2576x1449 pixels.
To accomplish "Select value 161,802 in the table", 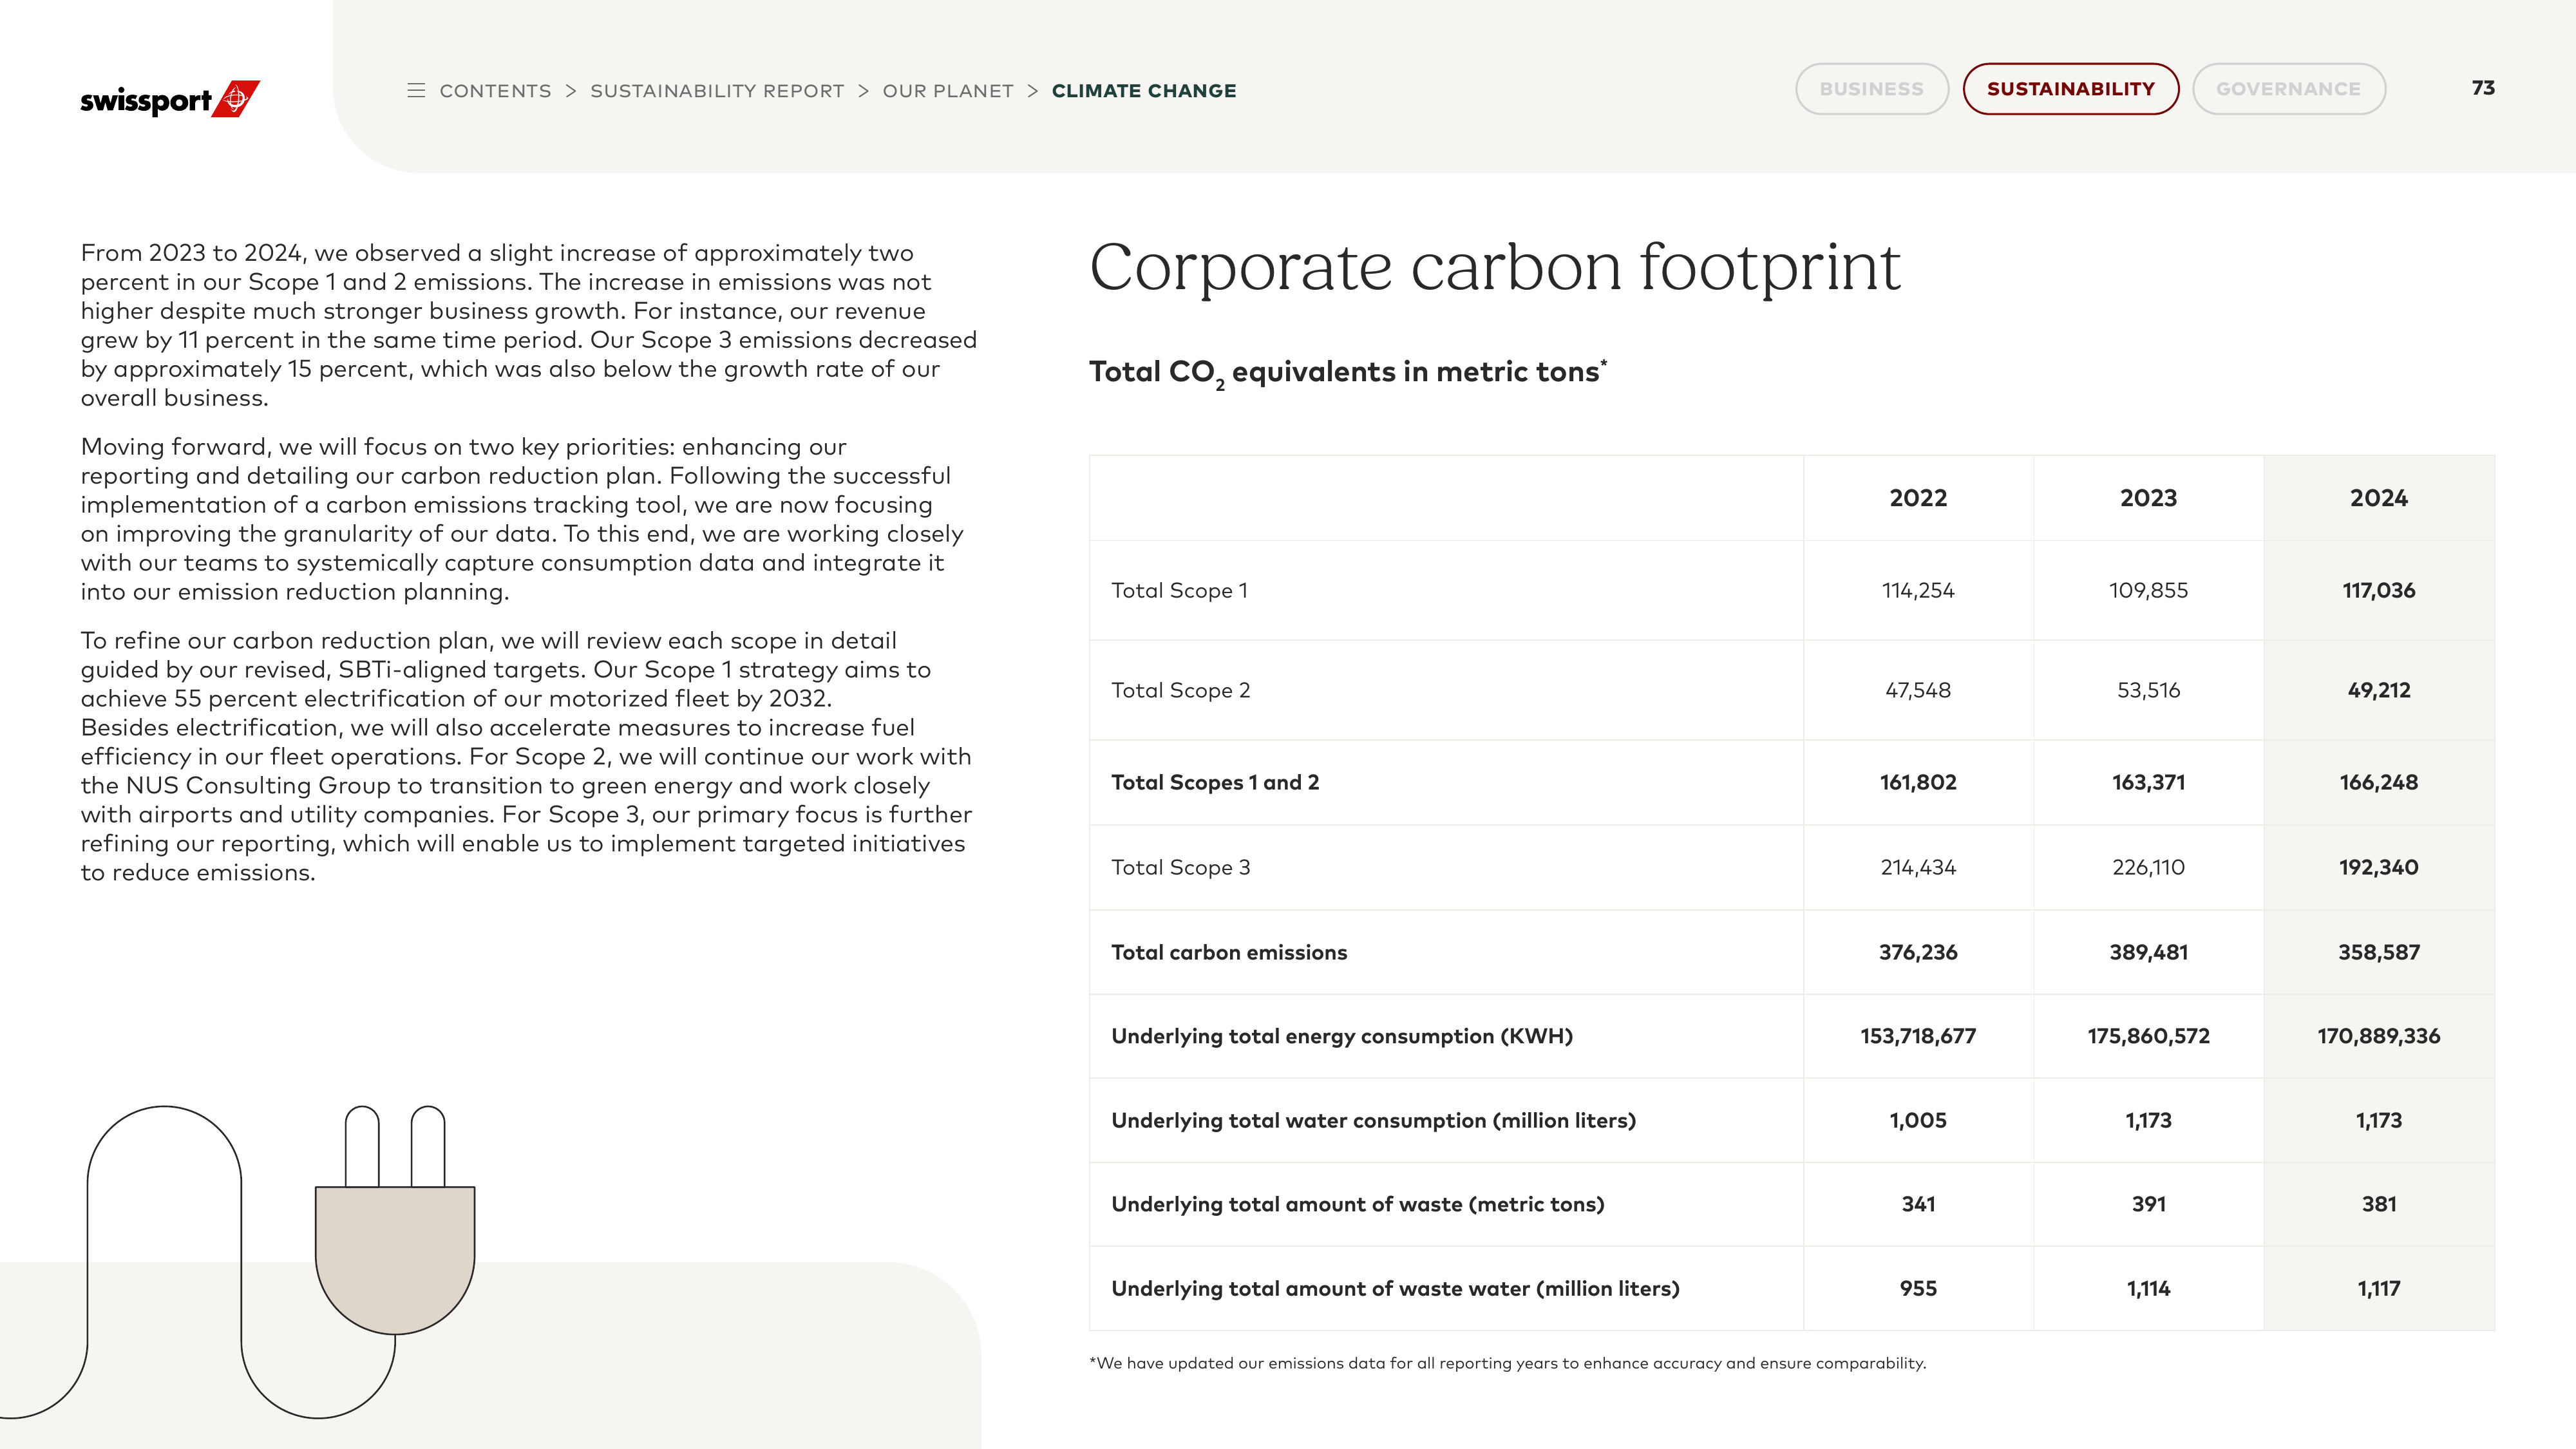I will [1918, 783].
